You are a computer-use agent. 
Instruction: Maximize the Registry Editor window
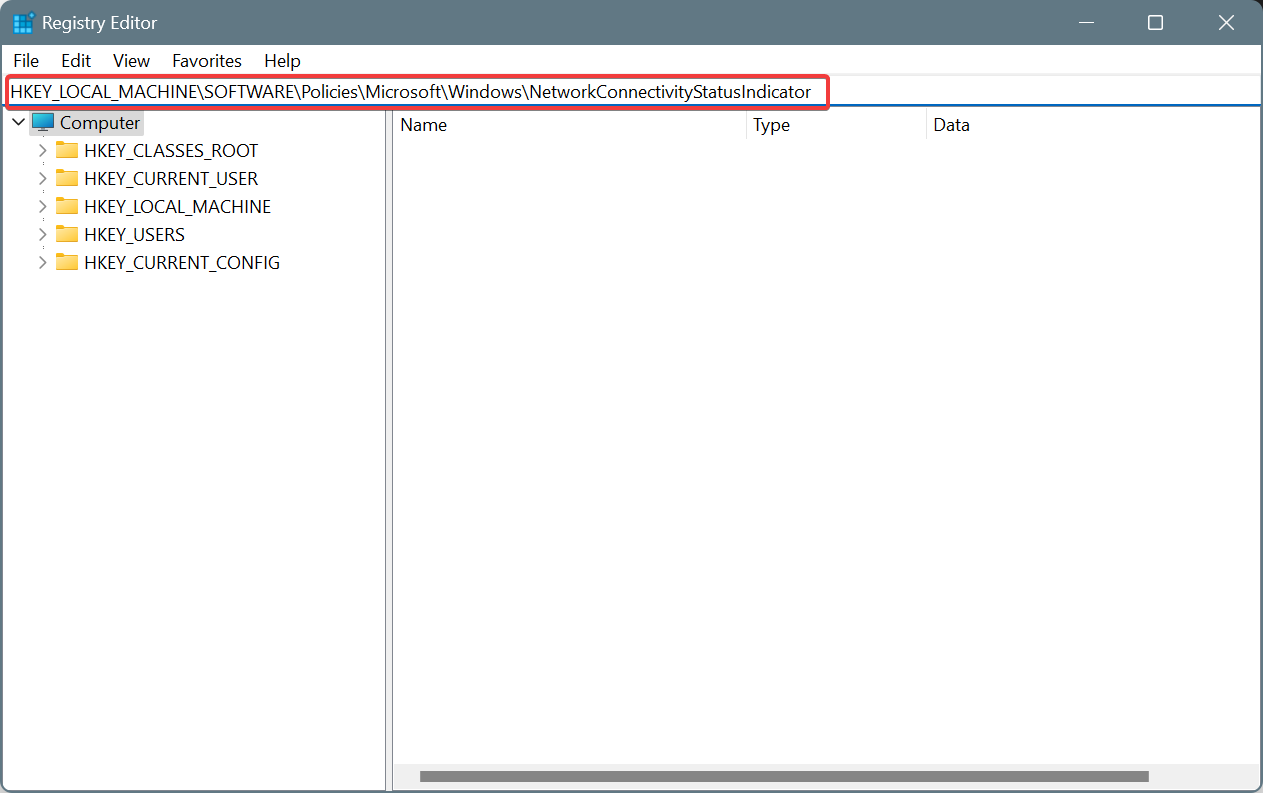pyautogui.click(x=1155, y=22)
